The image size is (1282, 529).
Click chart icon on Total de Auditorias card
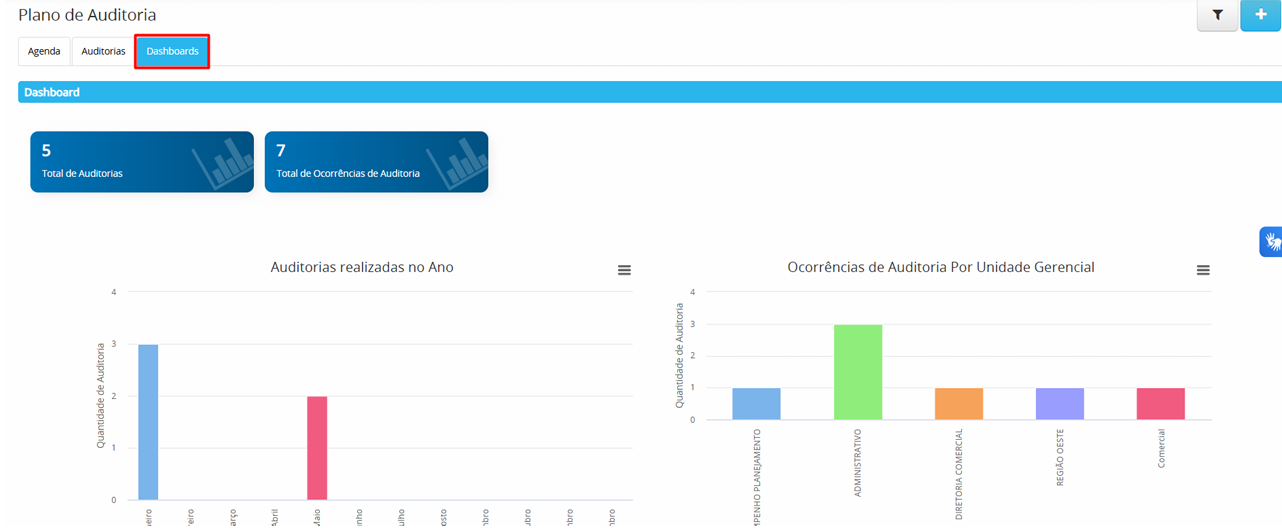[222, 163]
